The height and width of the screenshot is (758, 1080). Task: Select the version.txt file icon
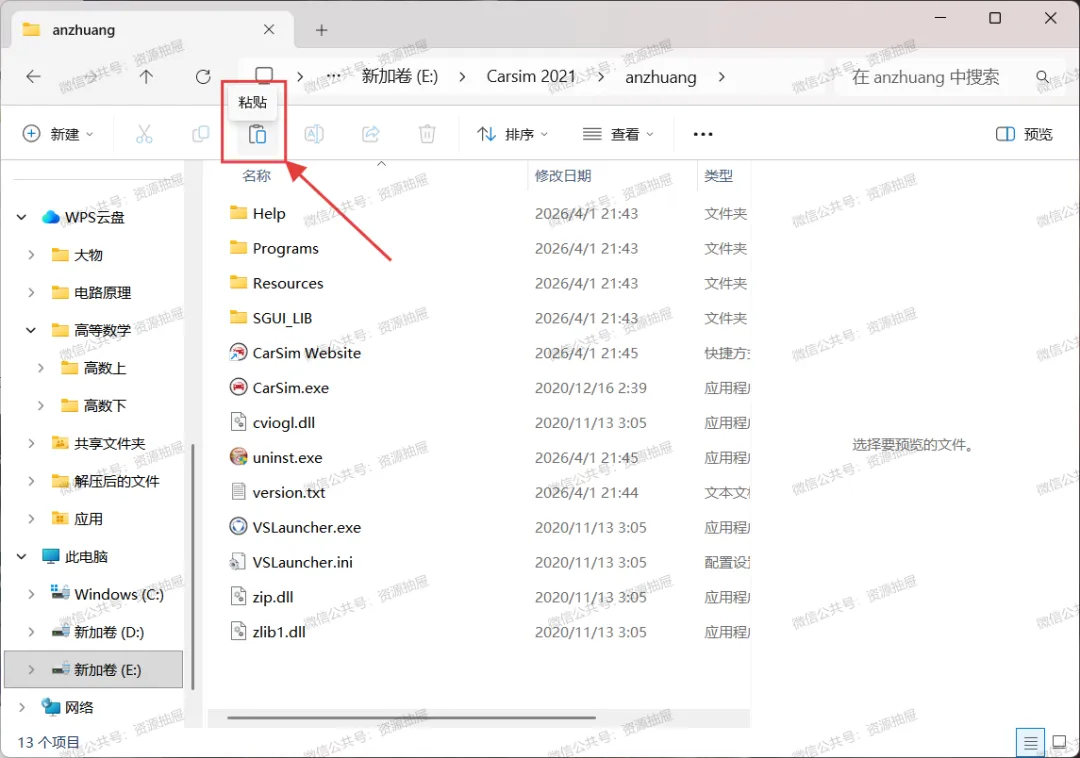click(x=238, y=492)
